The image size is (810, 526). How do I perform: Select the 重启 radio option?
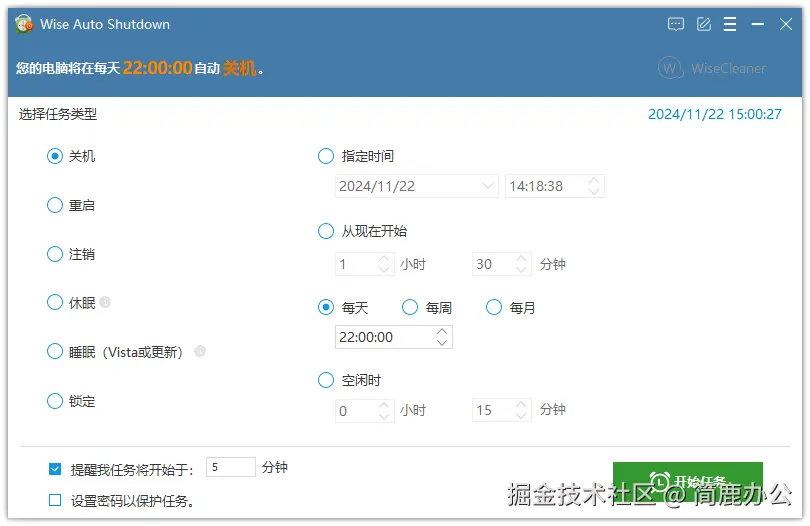point(55,205)
